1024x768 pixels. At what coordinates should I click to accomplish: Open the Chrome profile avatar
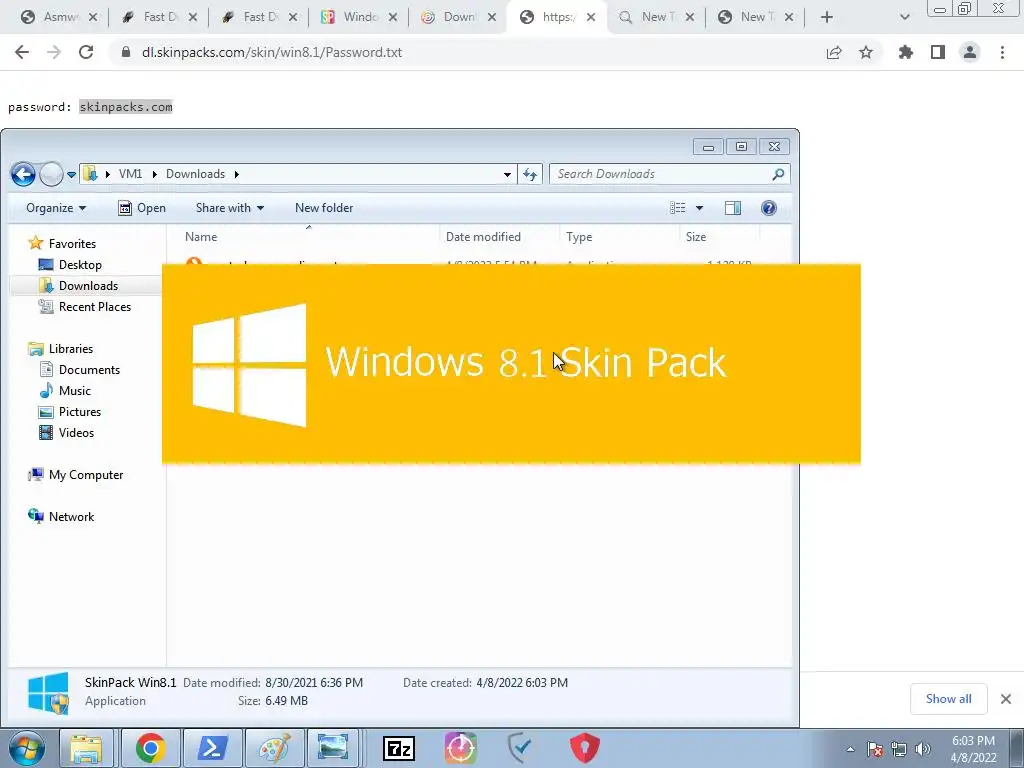[x=970, y=52]
